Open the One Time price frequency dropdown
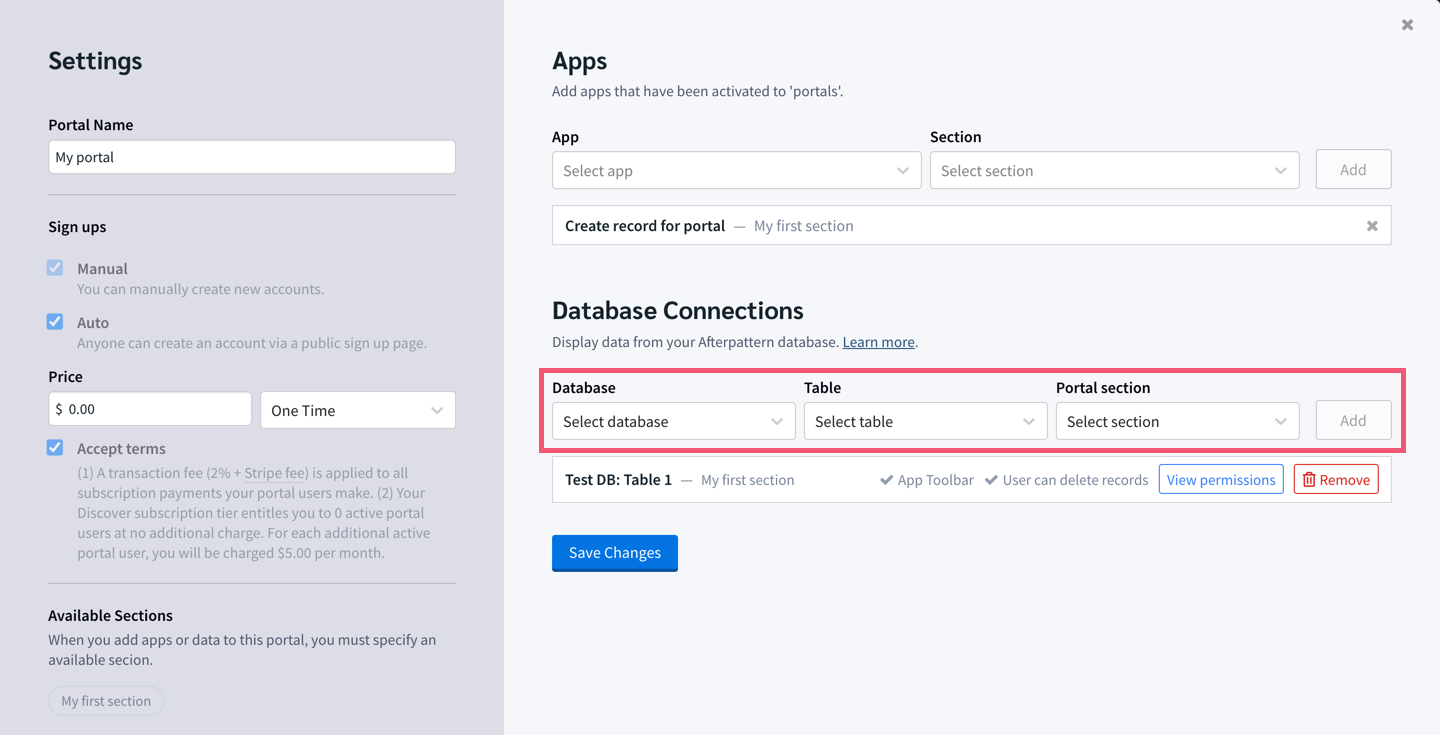Image resolution: width=1440 pixels, height=735 pixels. tap(357, 410)
